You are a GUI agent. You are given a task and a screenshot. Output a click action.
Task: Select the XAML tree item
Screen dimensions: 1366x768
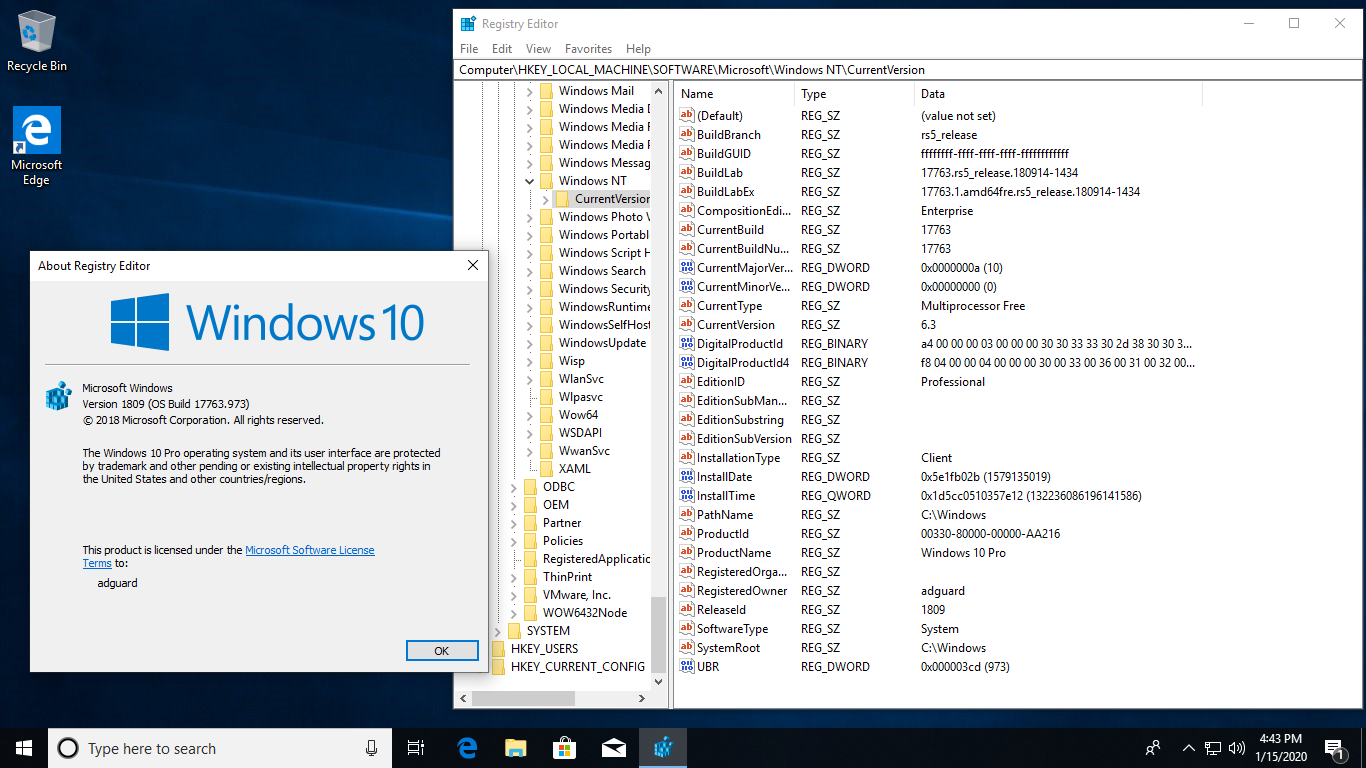click(575, 469)
